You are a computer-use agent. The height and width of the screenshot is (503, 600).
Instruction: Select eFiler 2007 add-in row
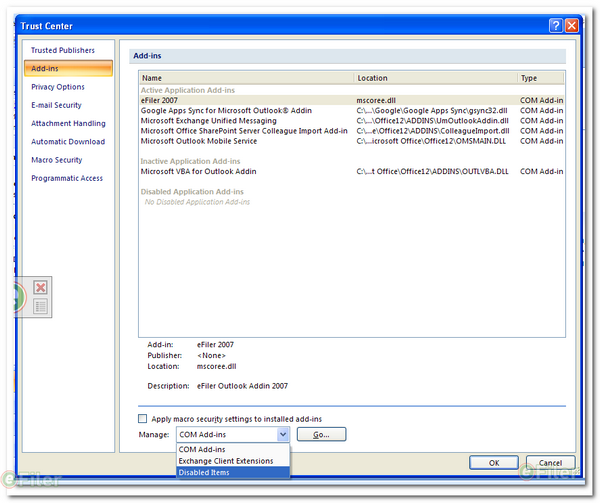point(352,100)
